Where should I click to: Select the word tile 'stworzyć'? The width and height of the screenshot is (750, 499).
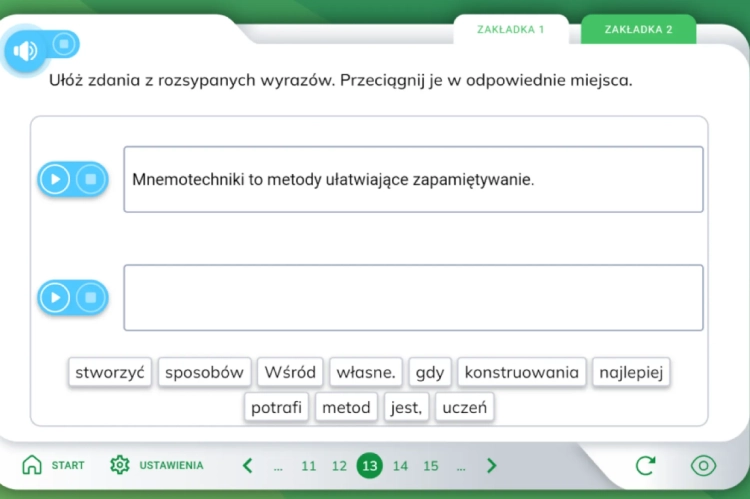tap(110, 372)
